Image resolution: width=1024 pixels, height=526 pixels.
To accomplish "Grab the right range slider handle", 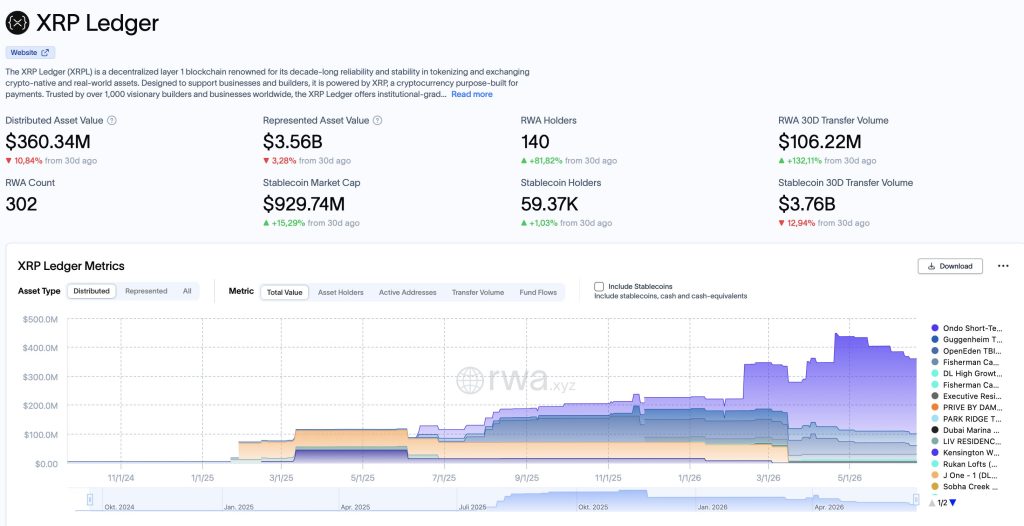I will [916, 500].
